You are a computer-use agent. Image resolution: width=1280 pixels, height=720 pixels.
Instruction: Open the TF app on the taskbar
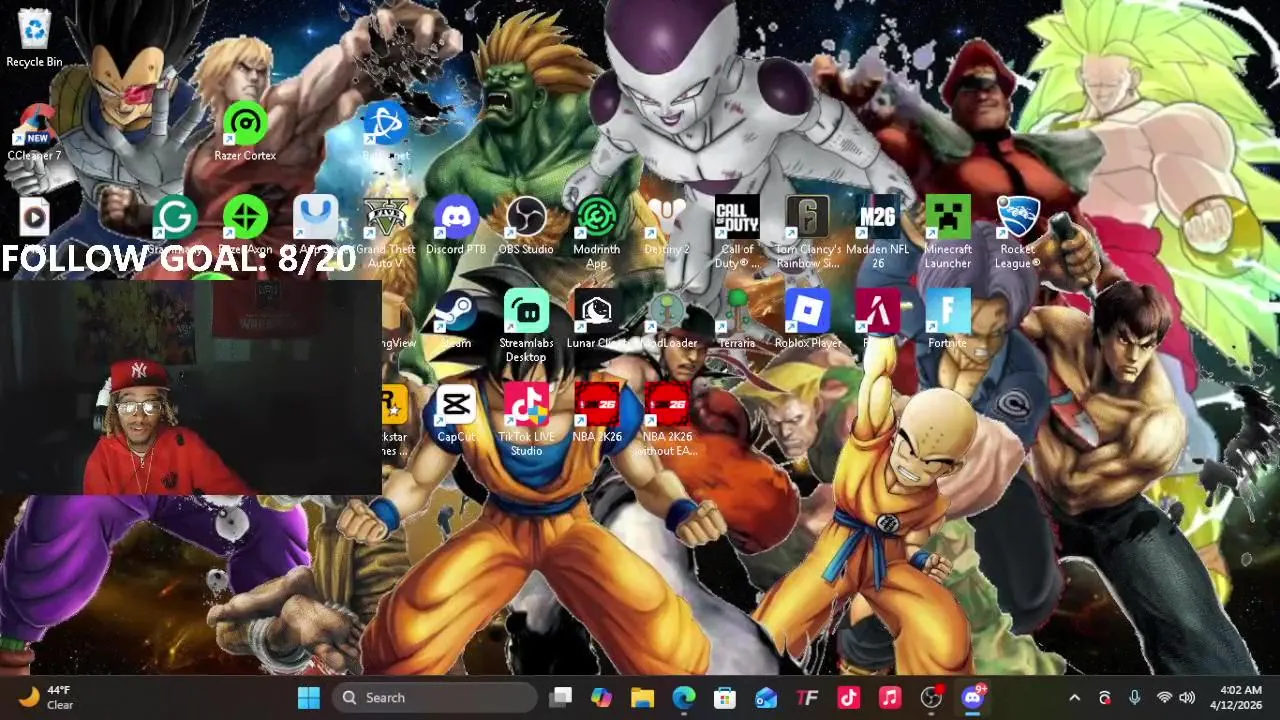click(x=807, y=698)
